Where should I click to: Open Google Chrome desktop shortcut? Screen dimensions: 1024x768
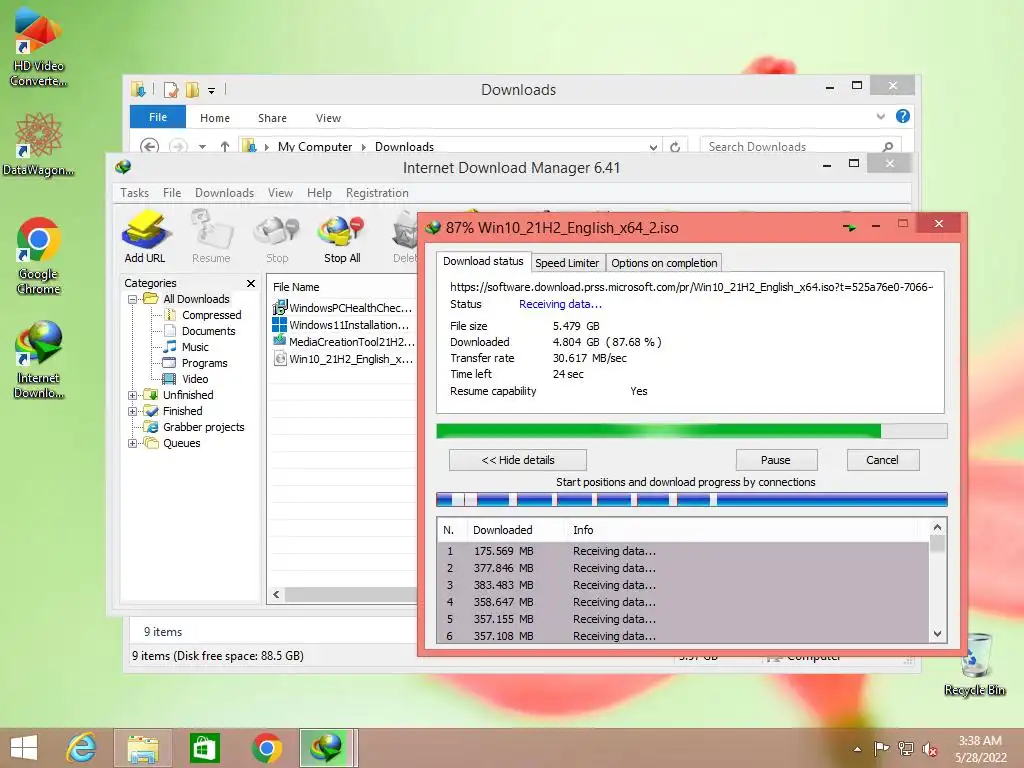39,256
